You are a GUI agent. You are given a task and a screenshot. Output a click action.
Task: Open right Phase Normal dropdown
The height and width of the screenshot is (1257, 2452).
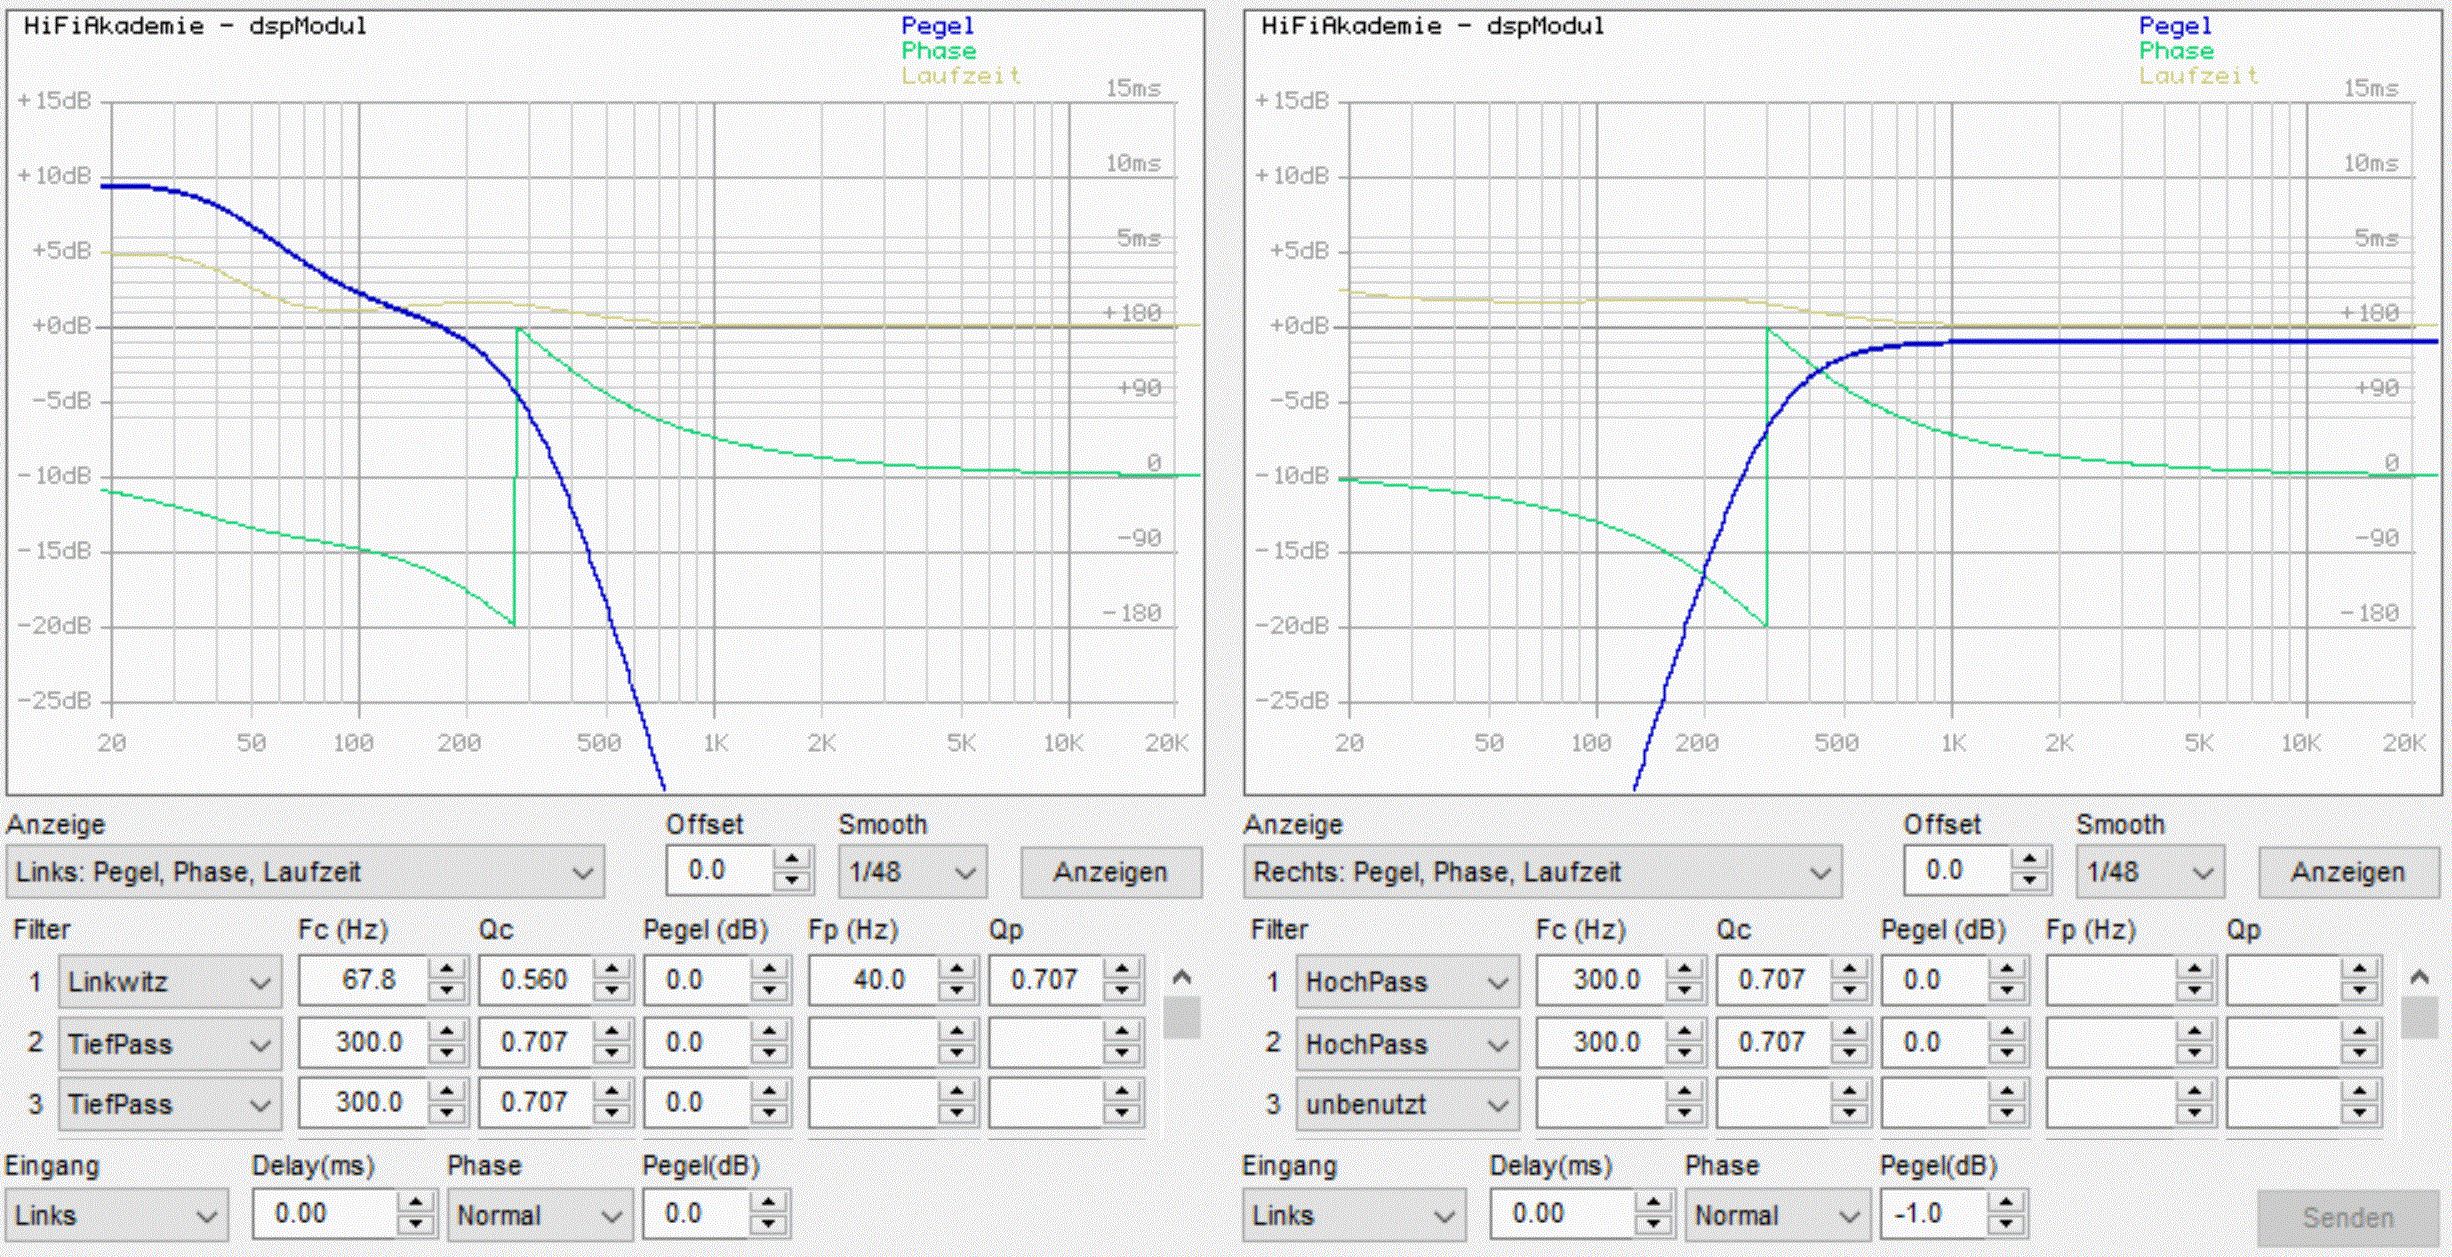(1849, 1216)
